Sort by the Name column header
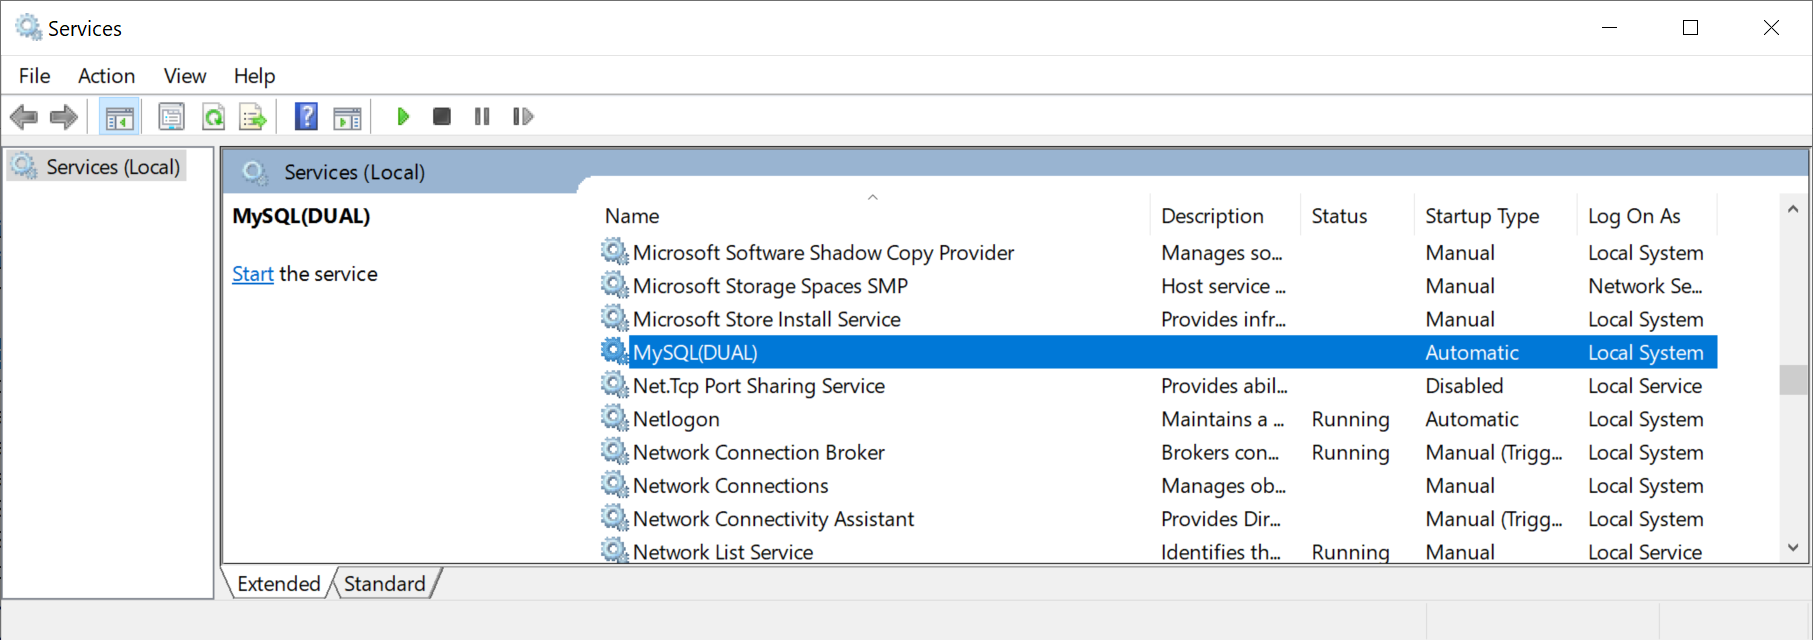Image resolution: width=1813 pixels, height=640 pixels. 632,216
